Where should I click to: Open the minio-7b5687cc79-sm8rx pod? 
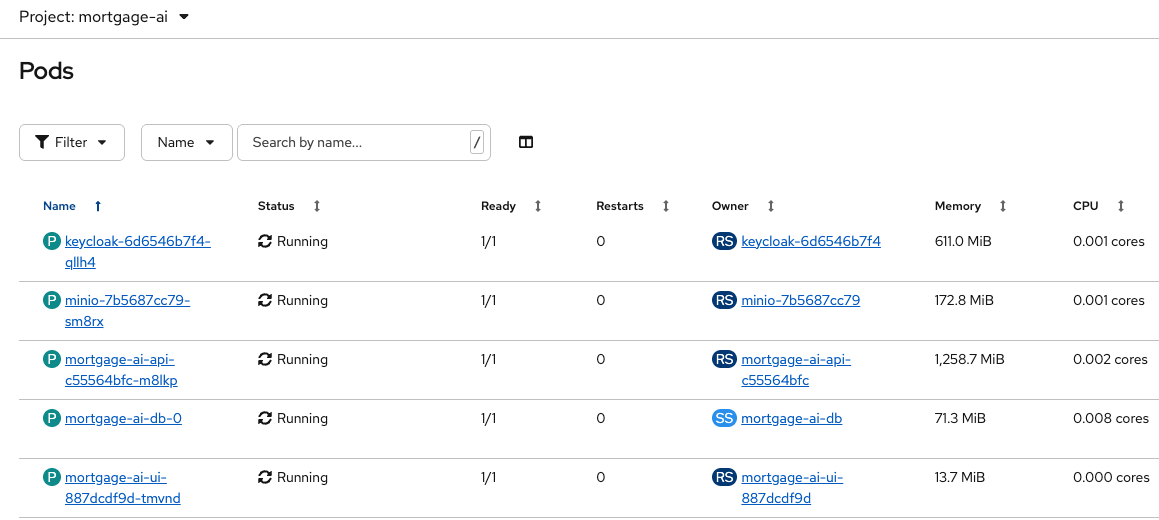click(x=127, y=300)
